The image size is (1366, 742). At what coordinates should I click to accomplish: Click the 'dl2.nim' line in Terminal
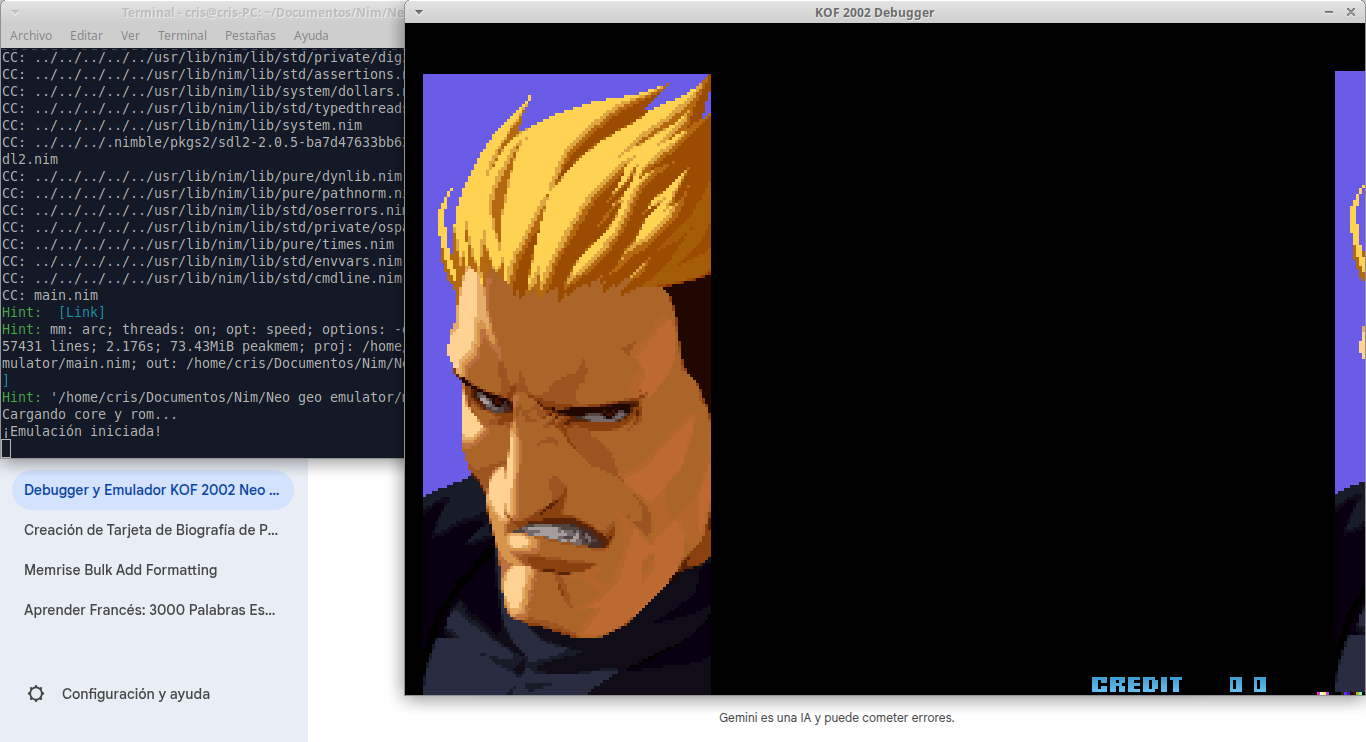(30, 159)
